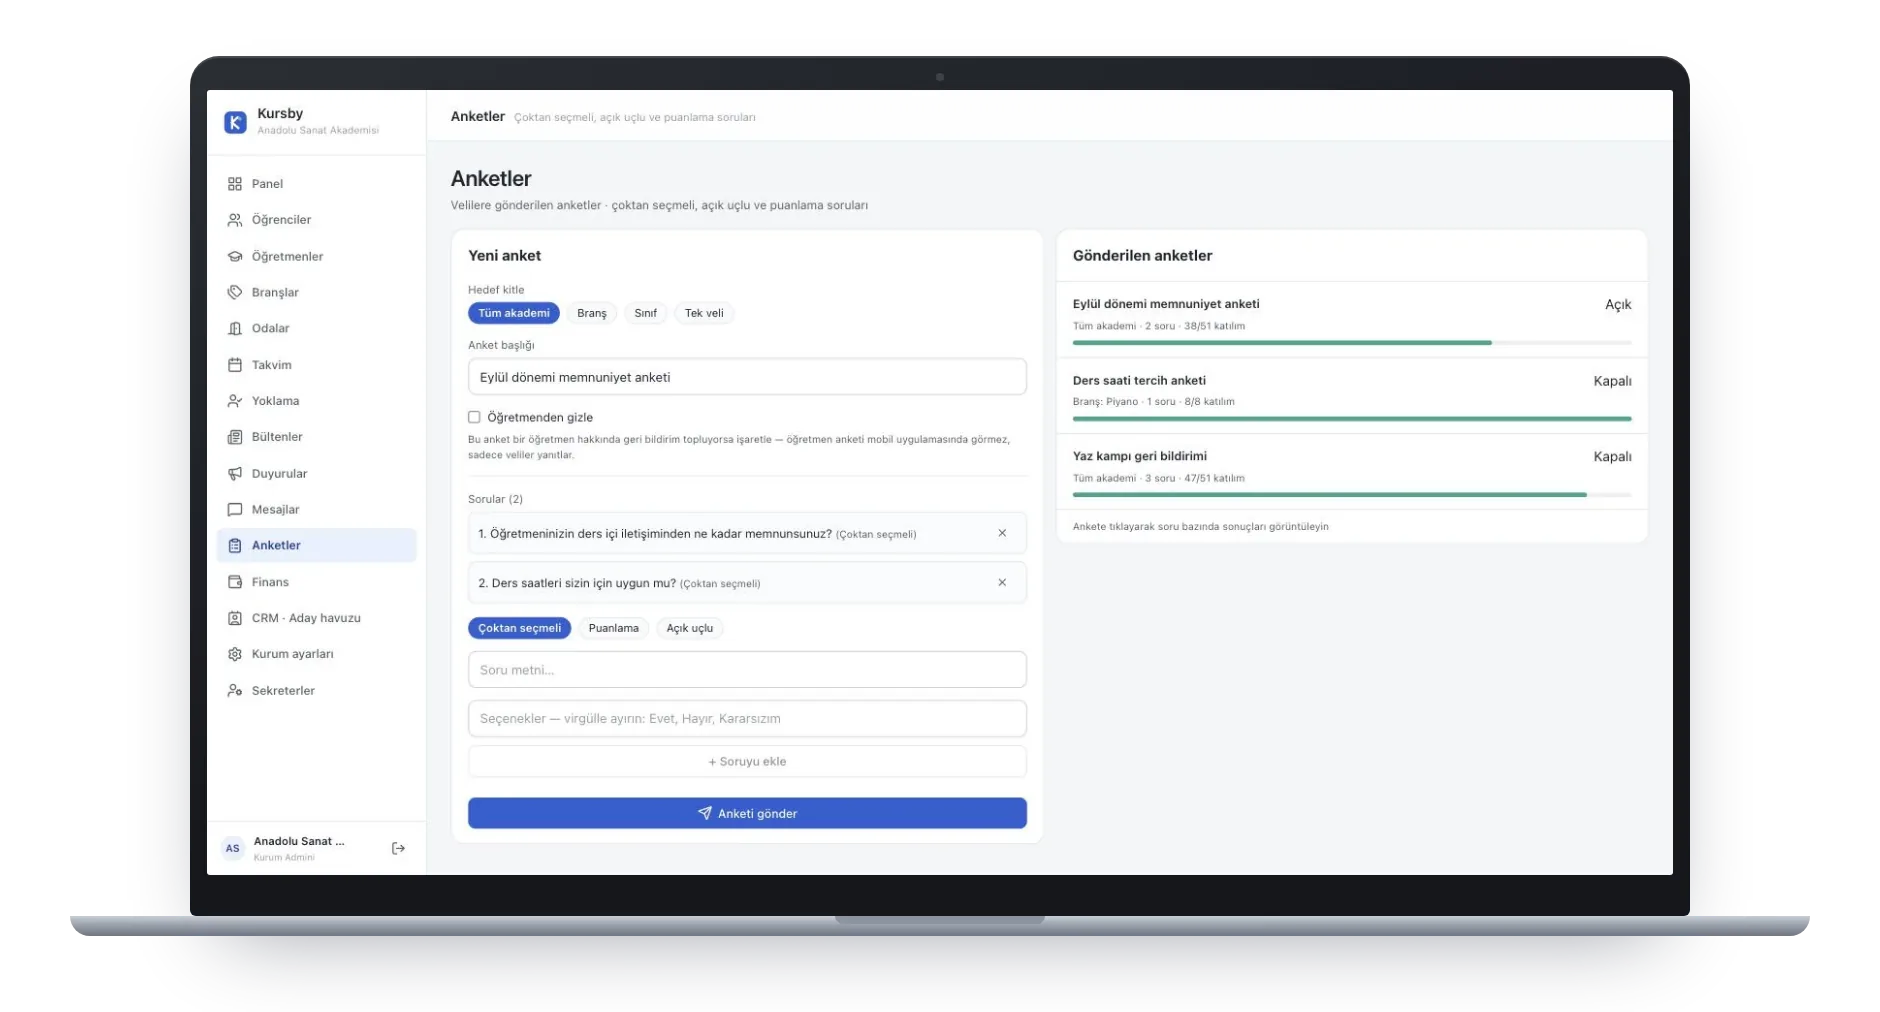Image resolution: width=1880 pixels, height=1012 pixels.
Task: Open Ders saati tercih anketi results
Action: click(1351, 396)
